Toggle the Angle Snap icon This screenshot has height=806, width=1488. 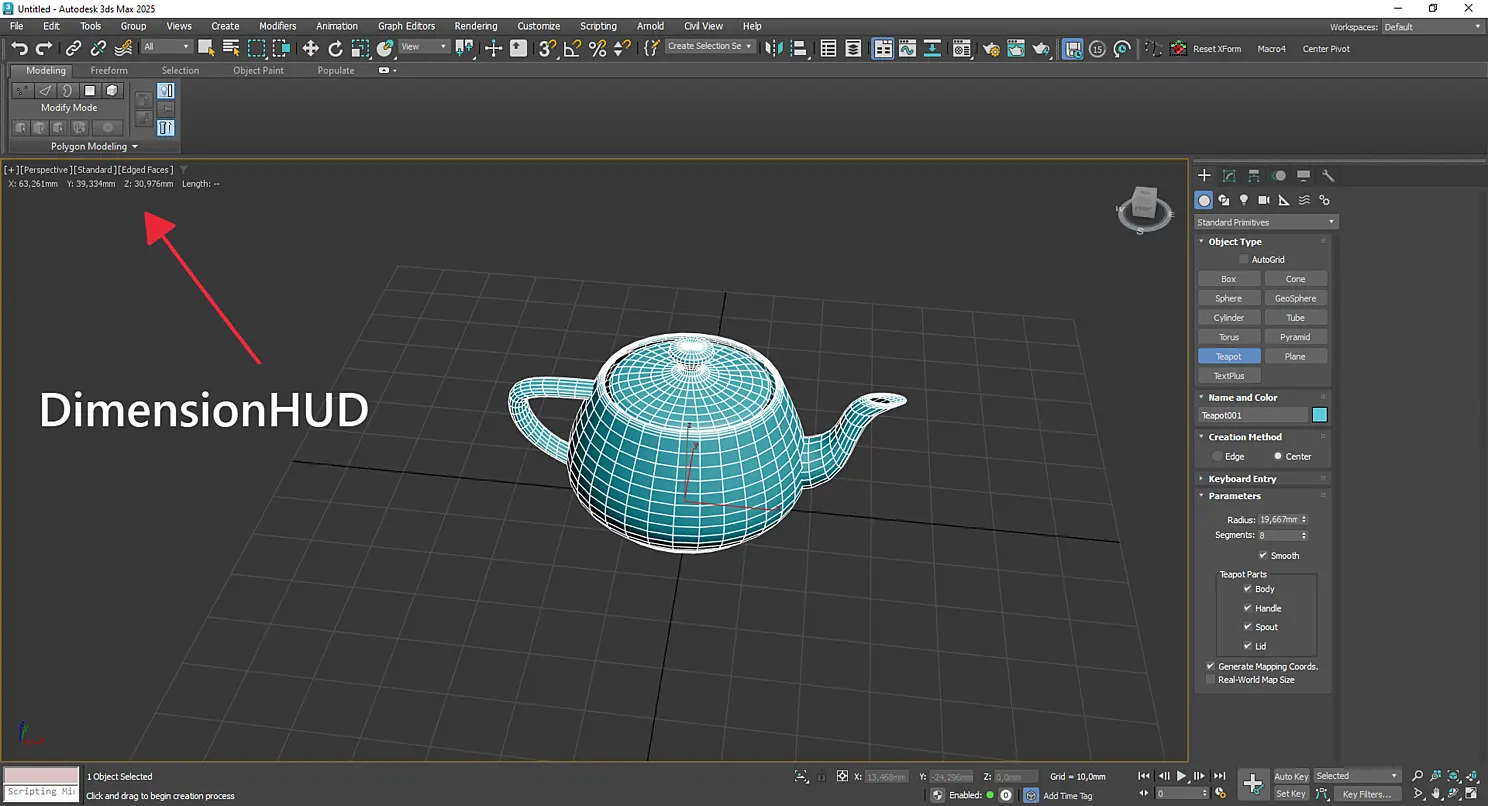point(573,48)
